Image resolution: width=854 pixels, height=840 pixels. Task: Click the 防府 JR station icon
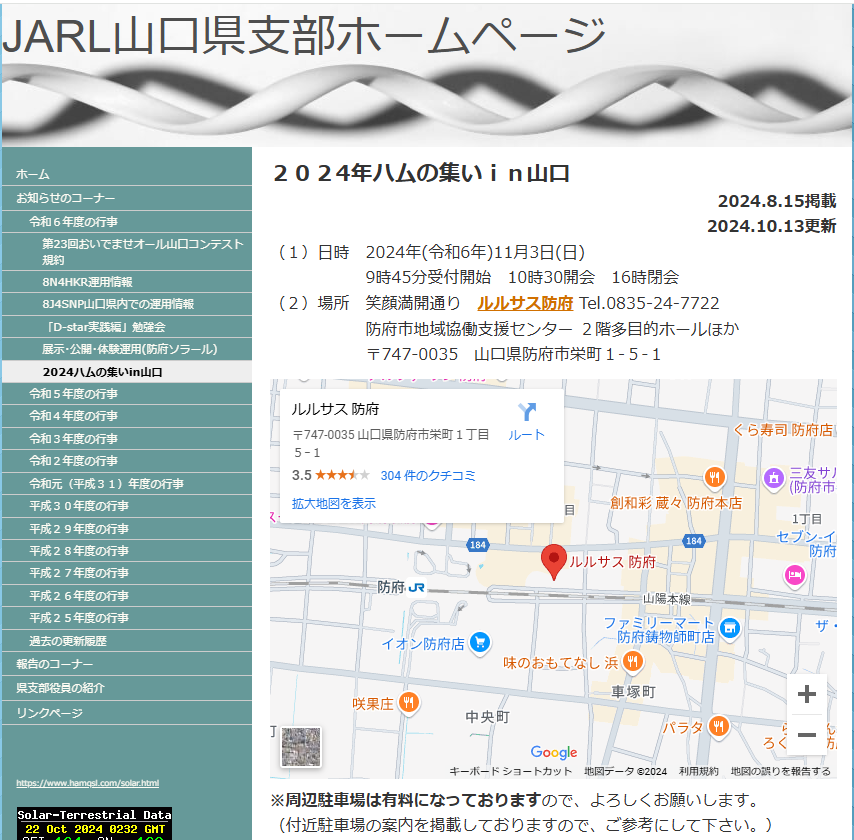coord(416,588)
